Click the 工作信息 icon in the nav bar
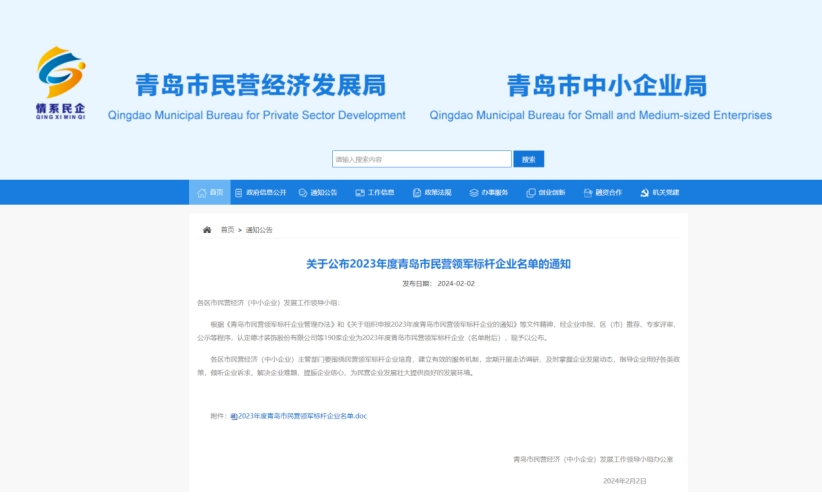Screen dimensions: 822x496 (x=360, y=193)
